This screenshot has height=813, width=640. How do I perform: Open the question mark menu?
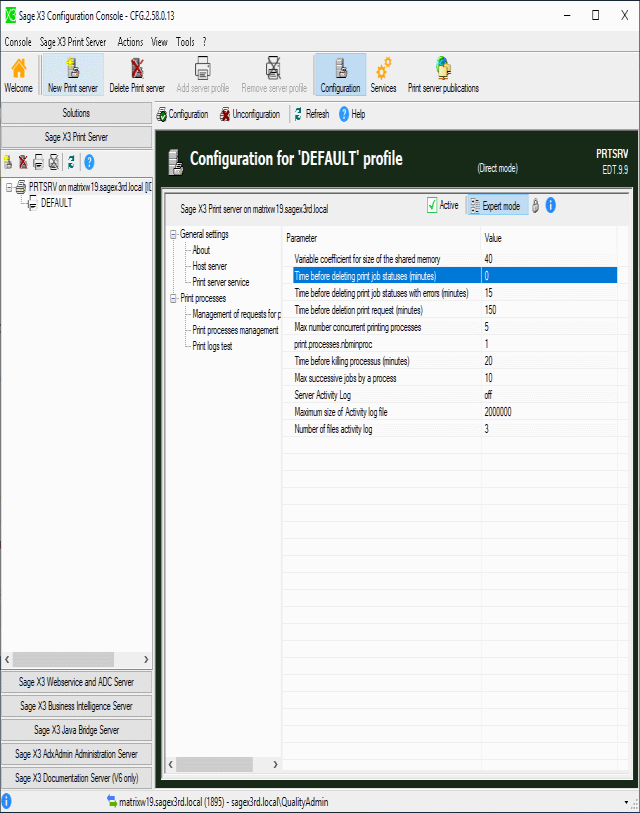pyautogui.click(x=204, y=42)
